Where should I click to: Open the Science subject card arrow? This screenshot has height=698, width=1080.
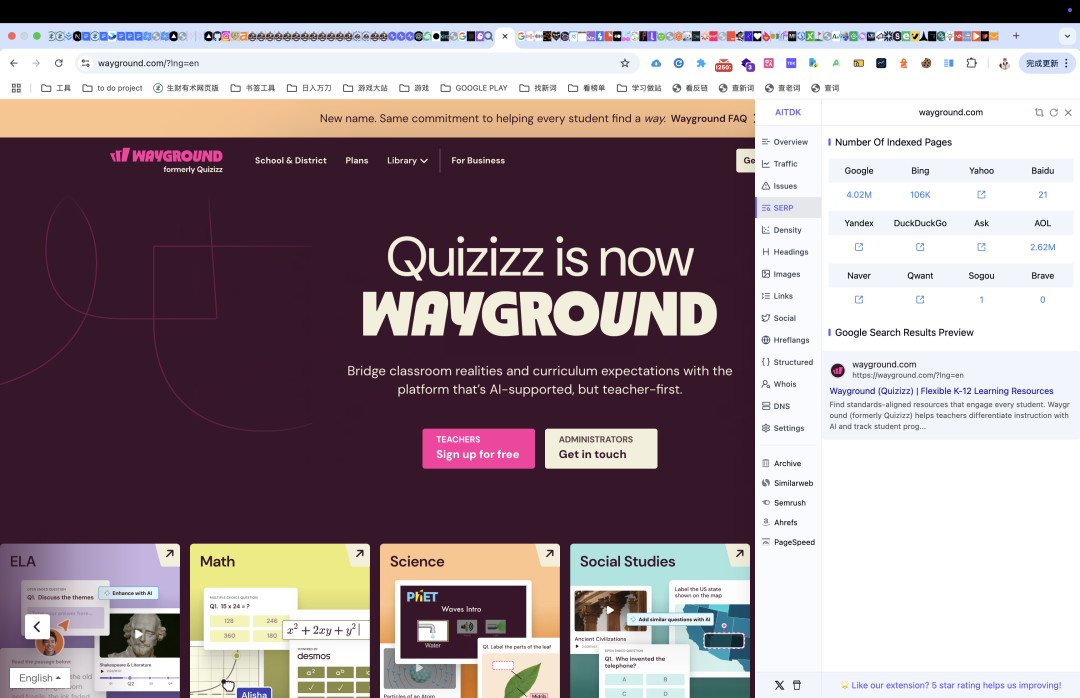click(549, 553)
